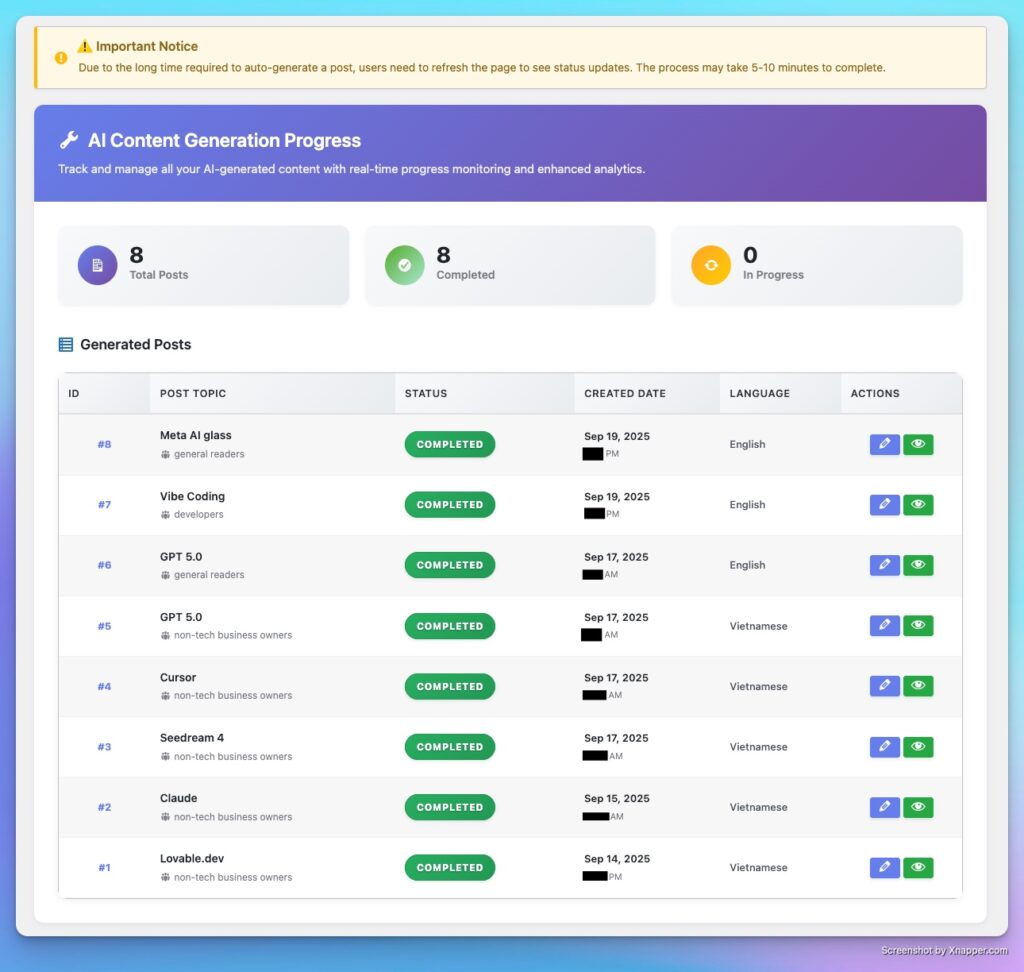Click the Total Posts document icon
1024x972 pixels.
pyautogui.click(x=97, y=265)
